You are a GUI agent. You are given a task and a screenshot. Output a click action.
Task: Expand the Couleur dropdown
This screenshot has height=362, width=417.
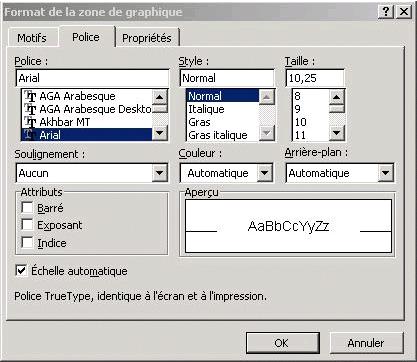point(265,173)
